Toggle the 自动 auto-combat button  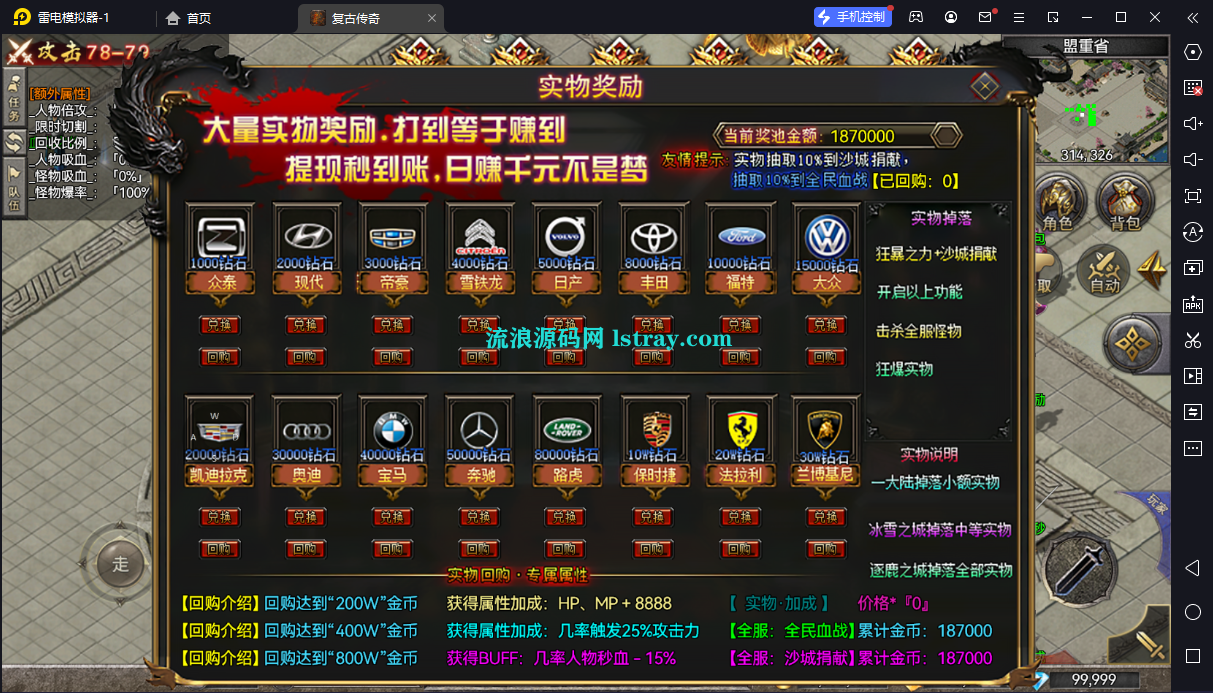[x=1104, y=270]
